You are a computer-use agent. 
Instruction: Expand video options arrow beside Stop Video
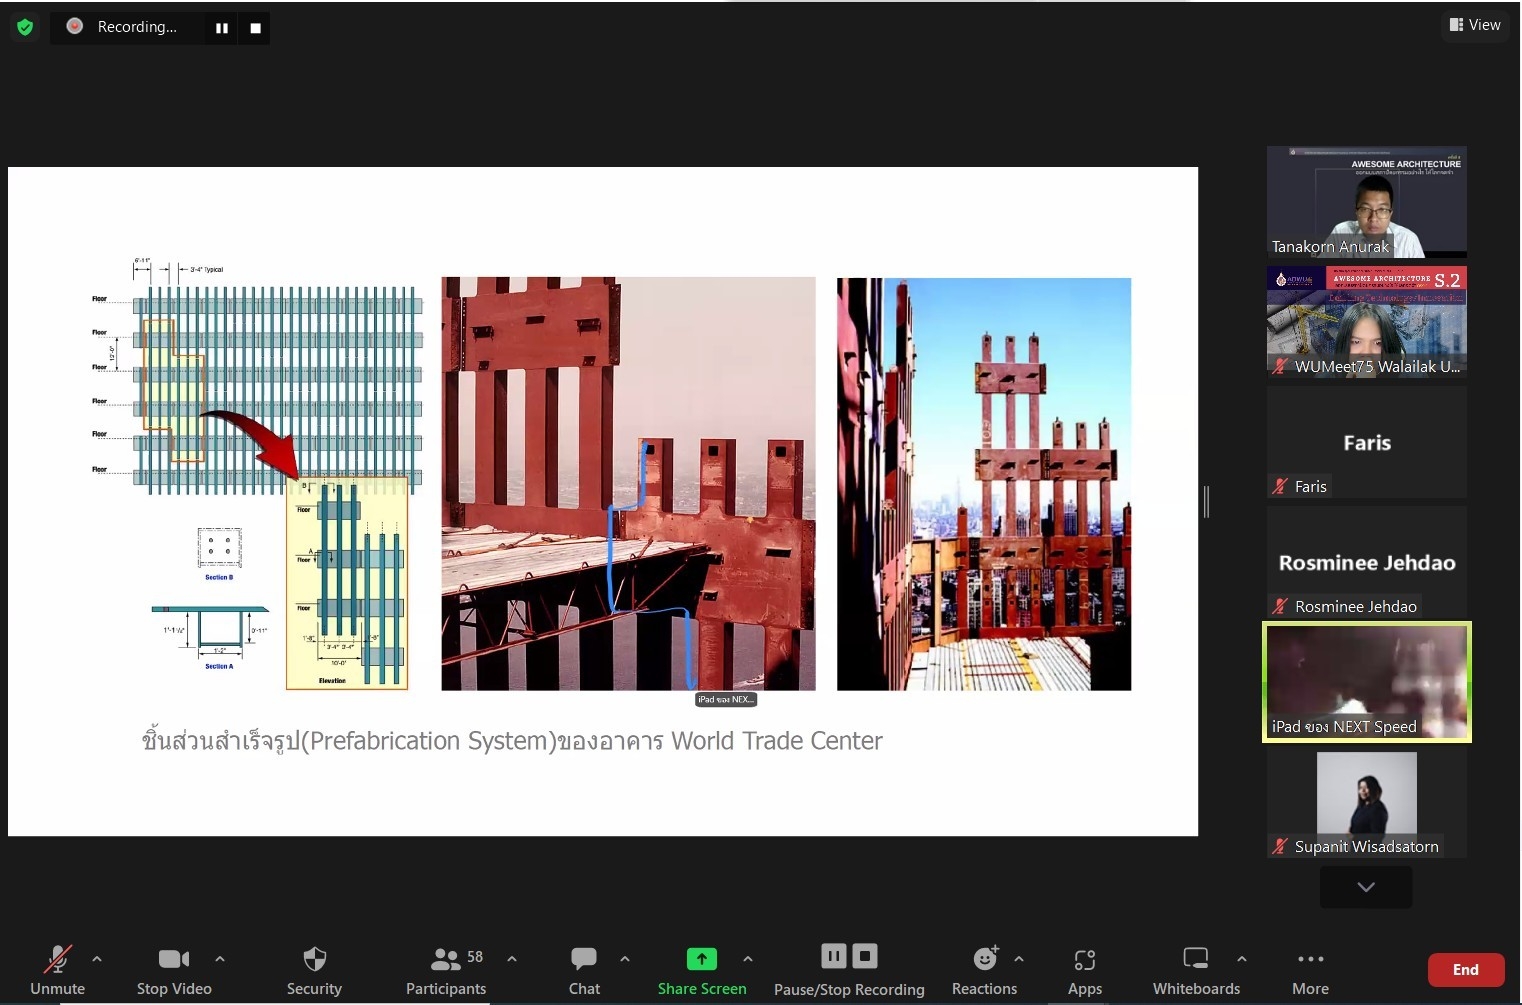(x=220, y=959)
